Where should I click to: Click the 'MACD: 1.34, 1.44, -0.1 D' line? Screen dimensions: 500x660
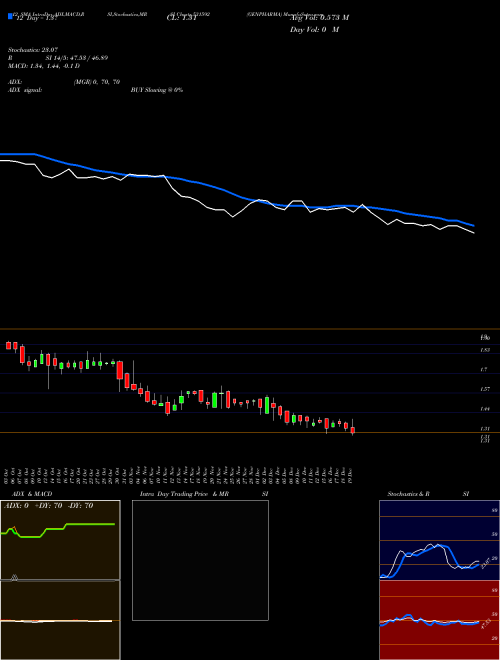[x=44, y=66]
